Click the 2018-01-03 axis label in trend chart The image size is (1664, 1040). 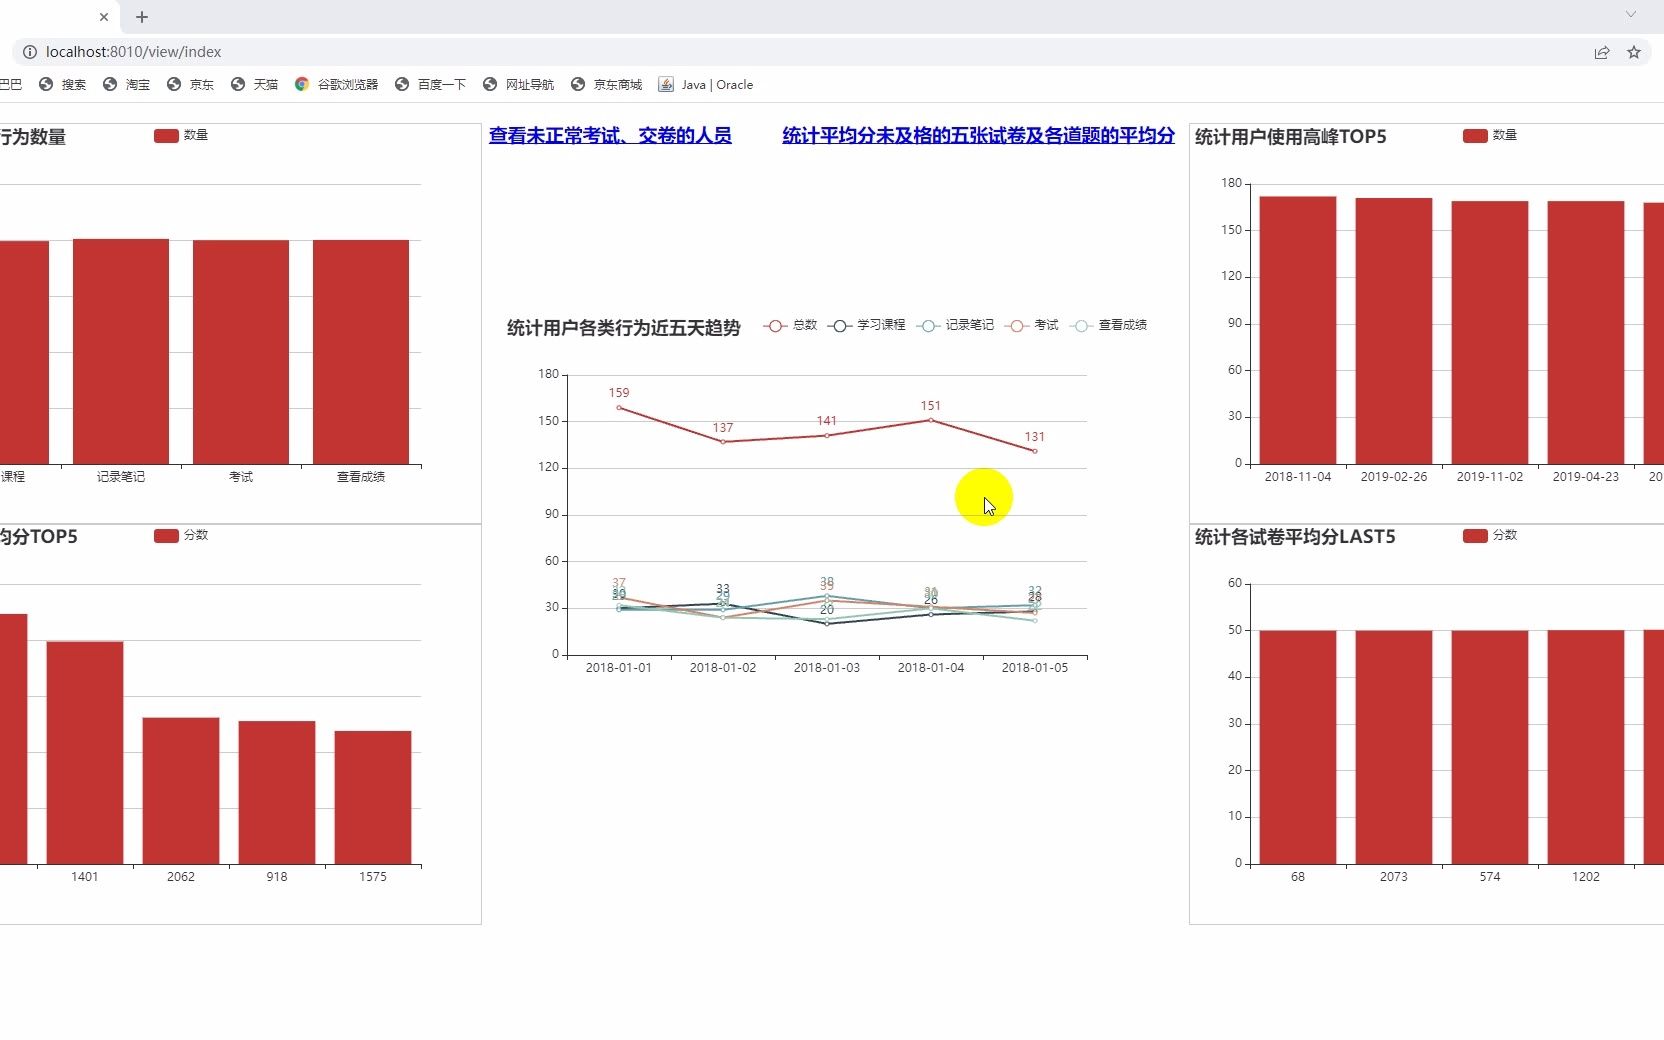[x=827, y=668]
